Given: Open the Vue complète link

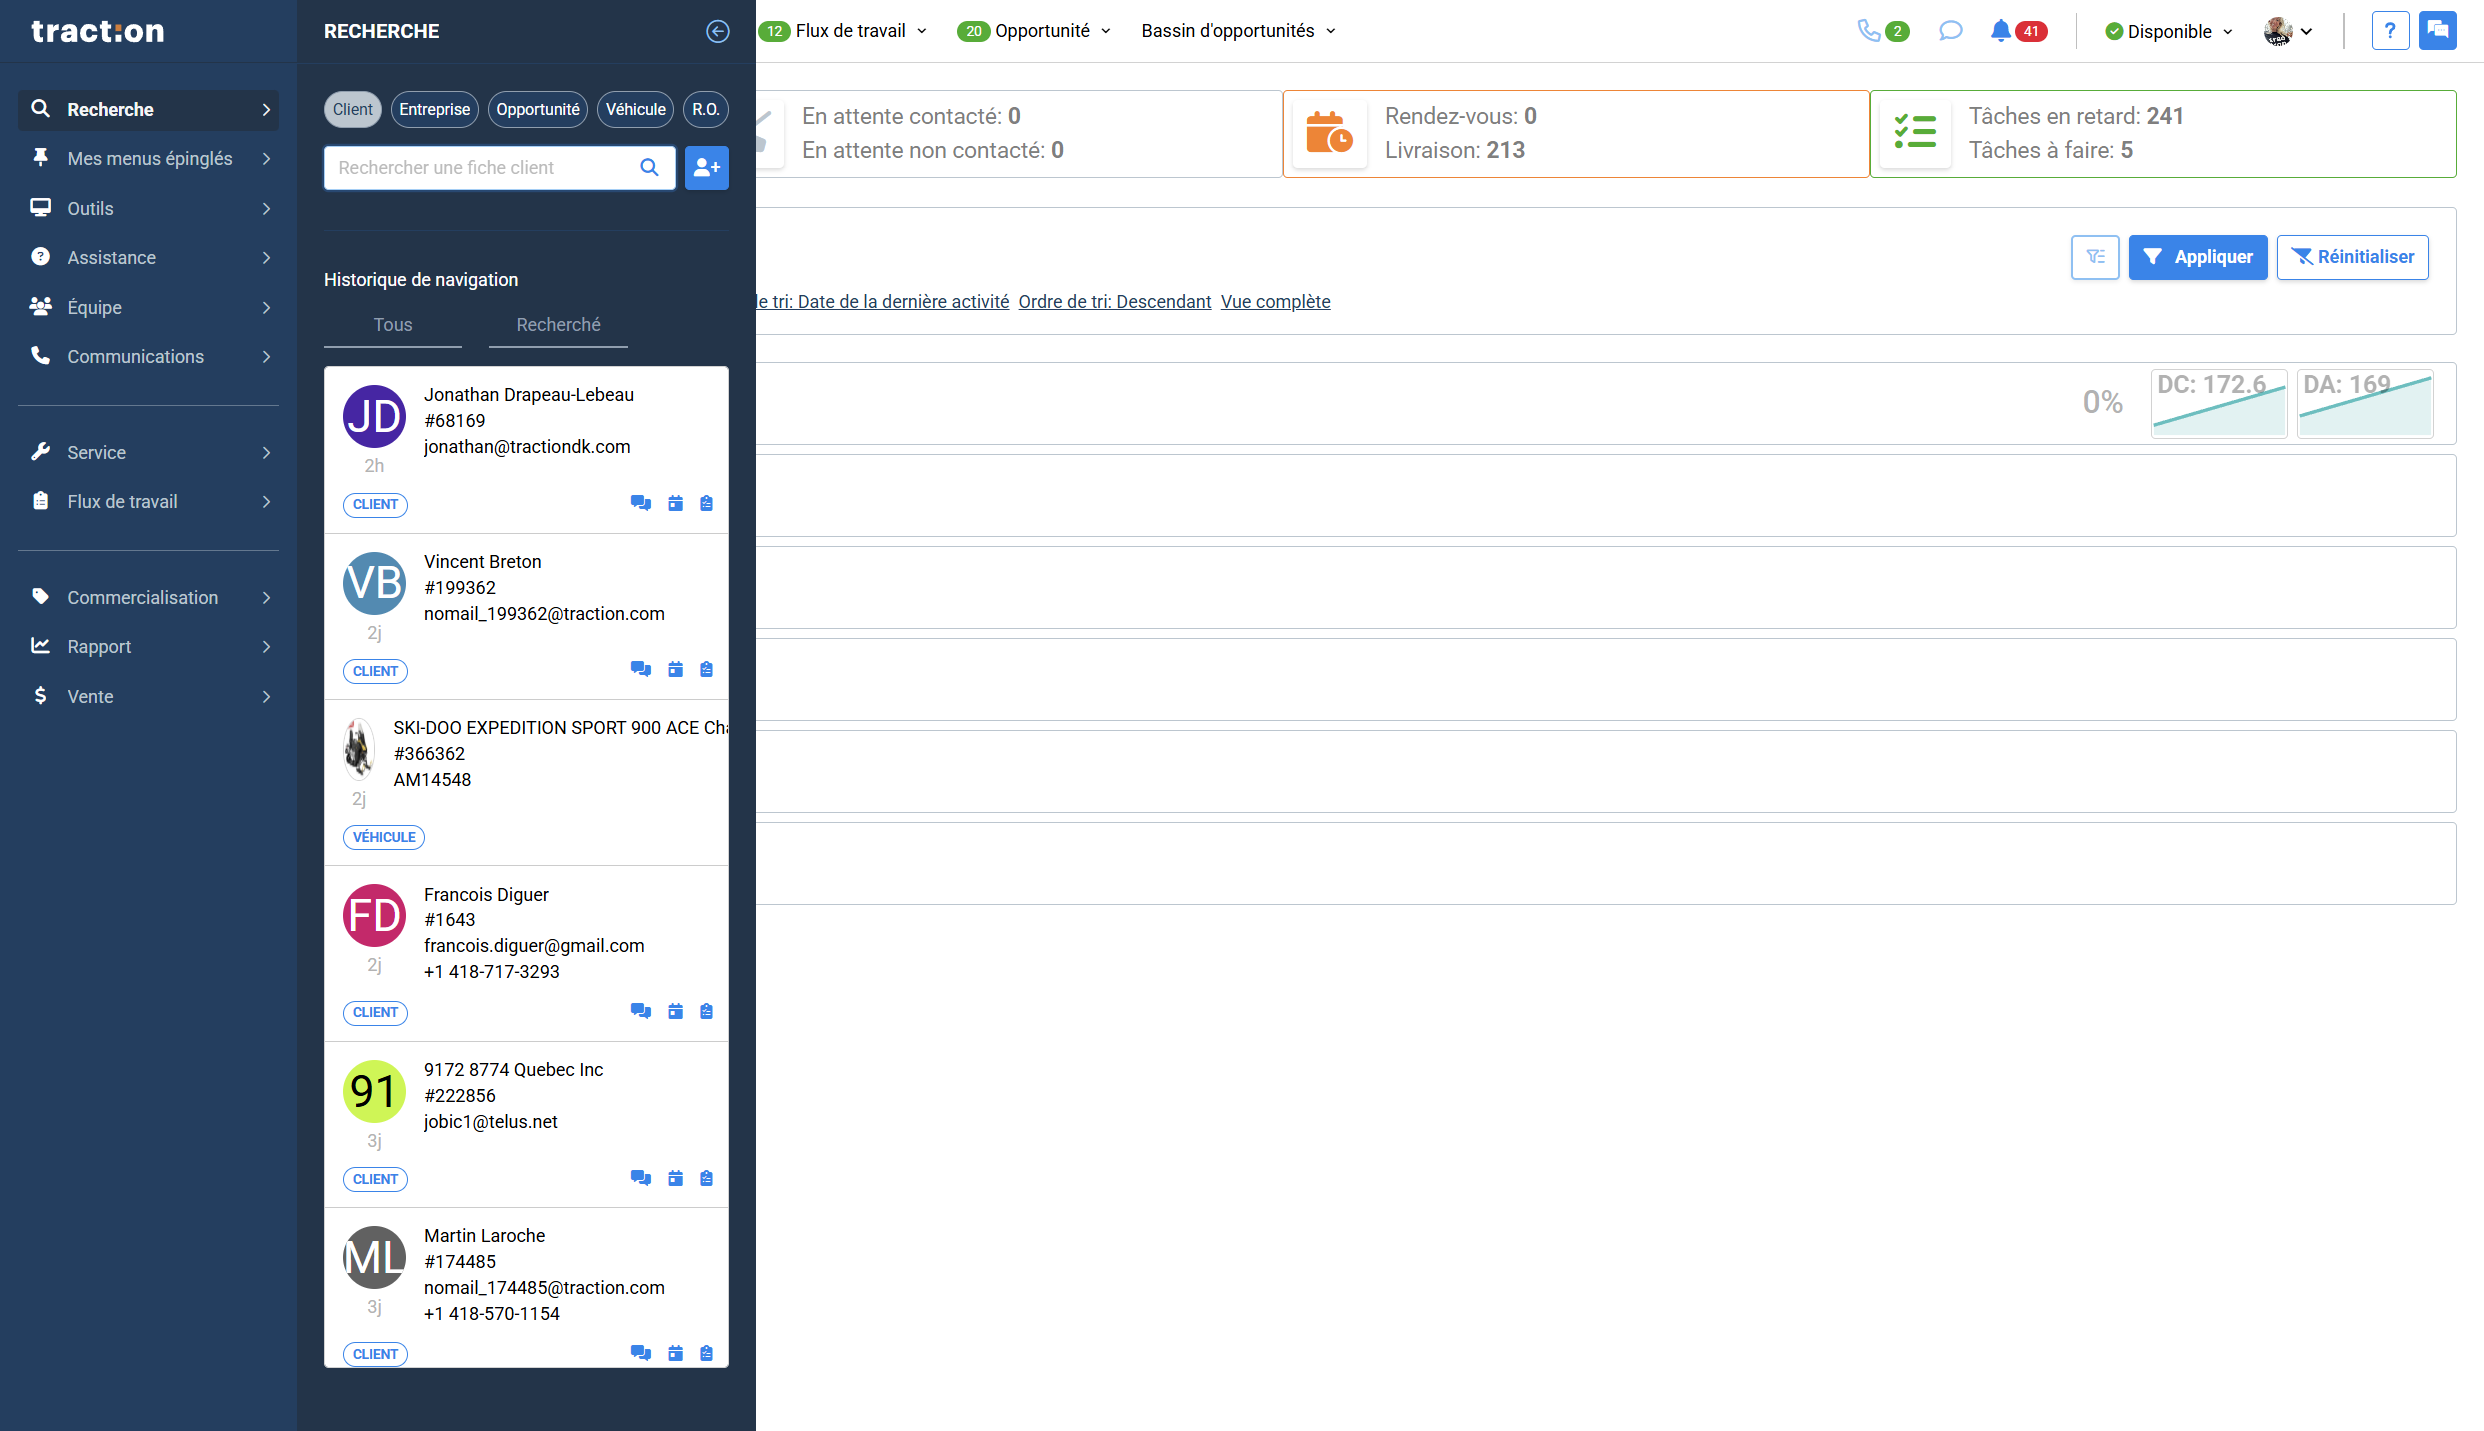Looking at the screenshot, I should coord(1275,301).
